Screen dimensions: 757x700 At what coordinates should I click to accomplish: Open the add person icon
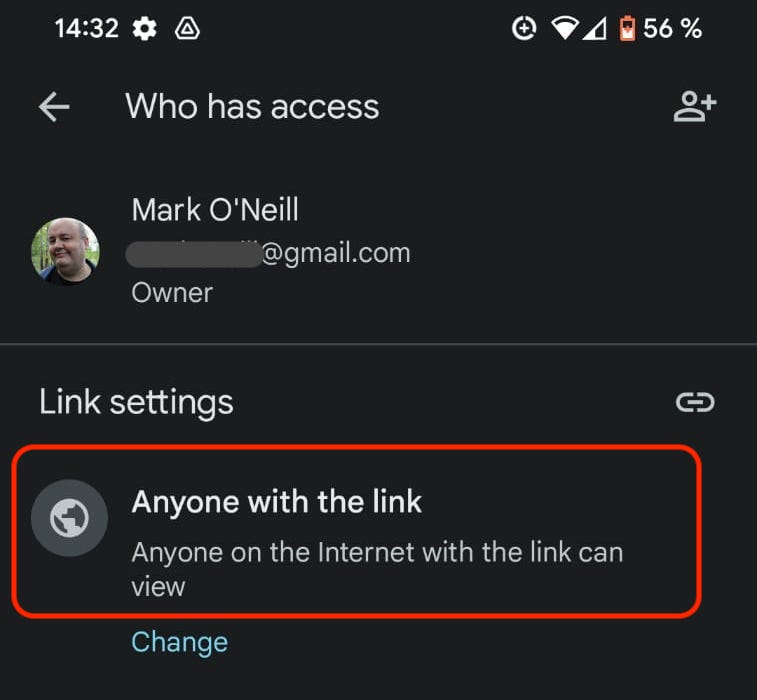coord(695,106)
